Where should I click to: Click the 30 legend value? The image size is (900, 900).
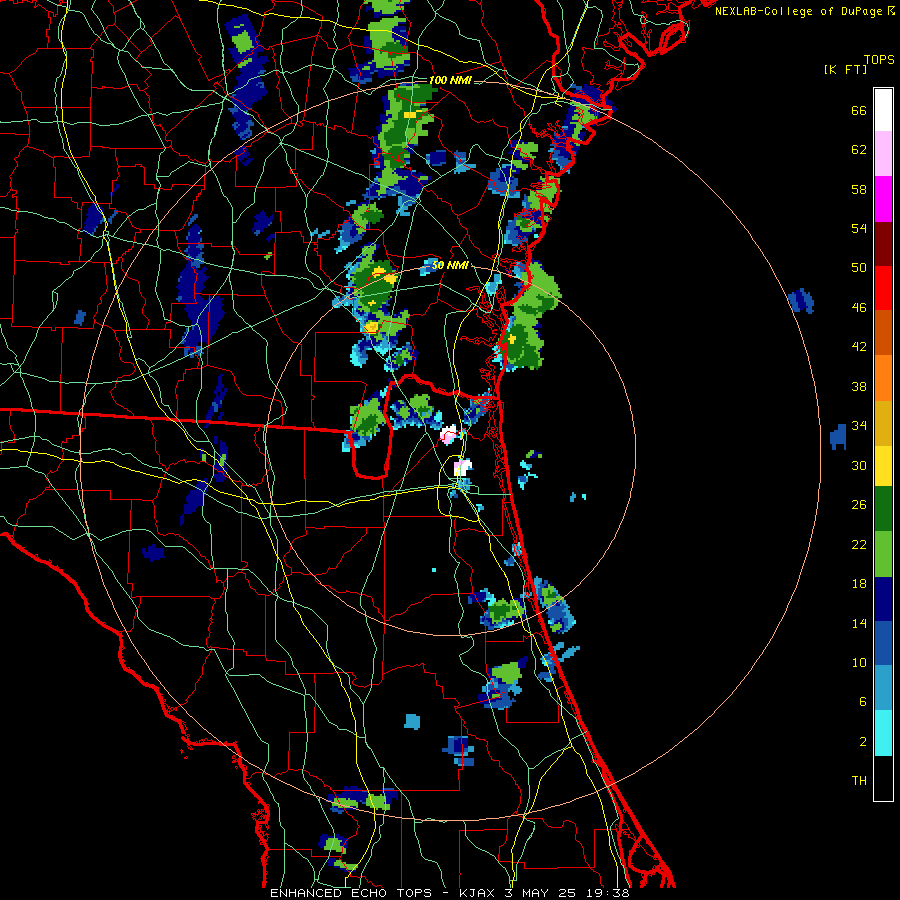click(859, 465)
